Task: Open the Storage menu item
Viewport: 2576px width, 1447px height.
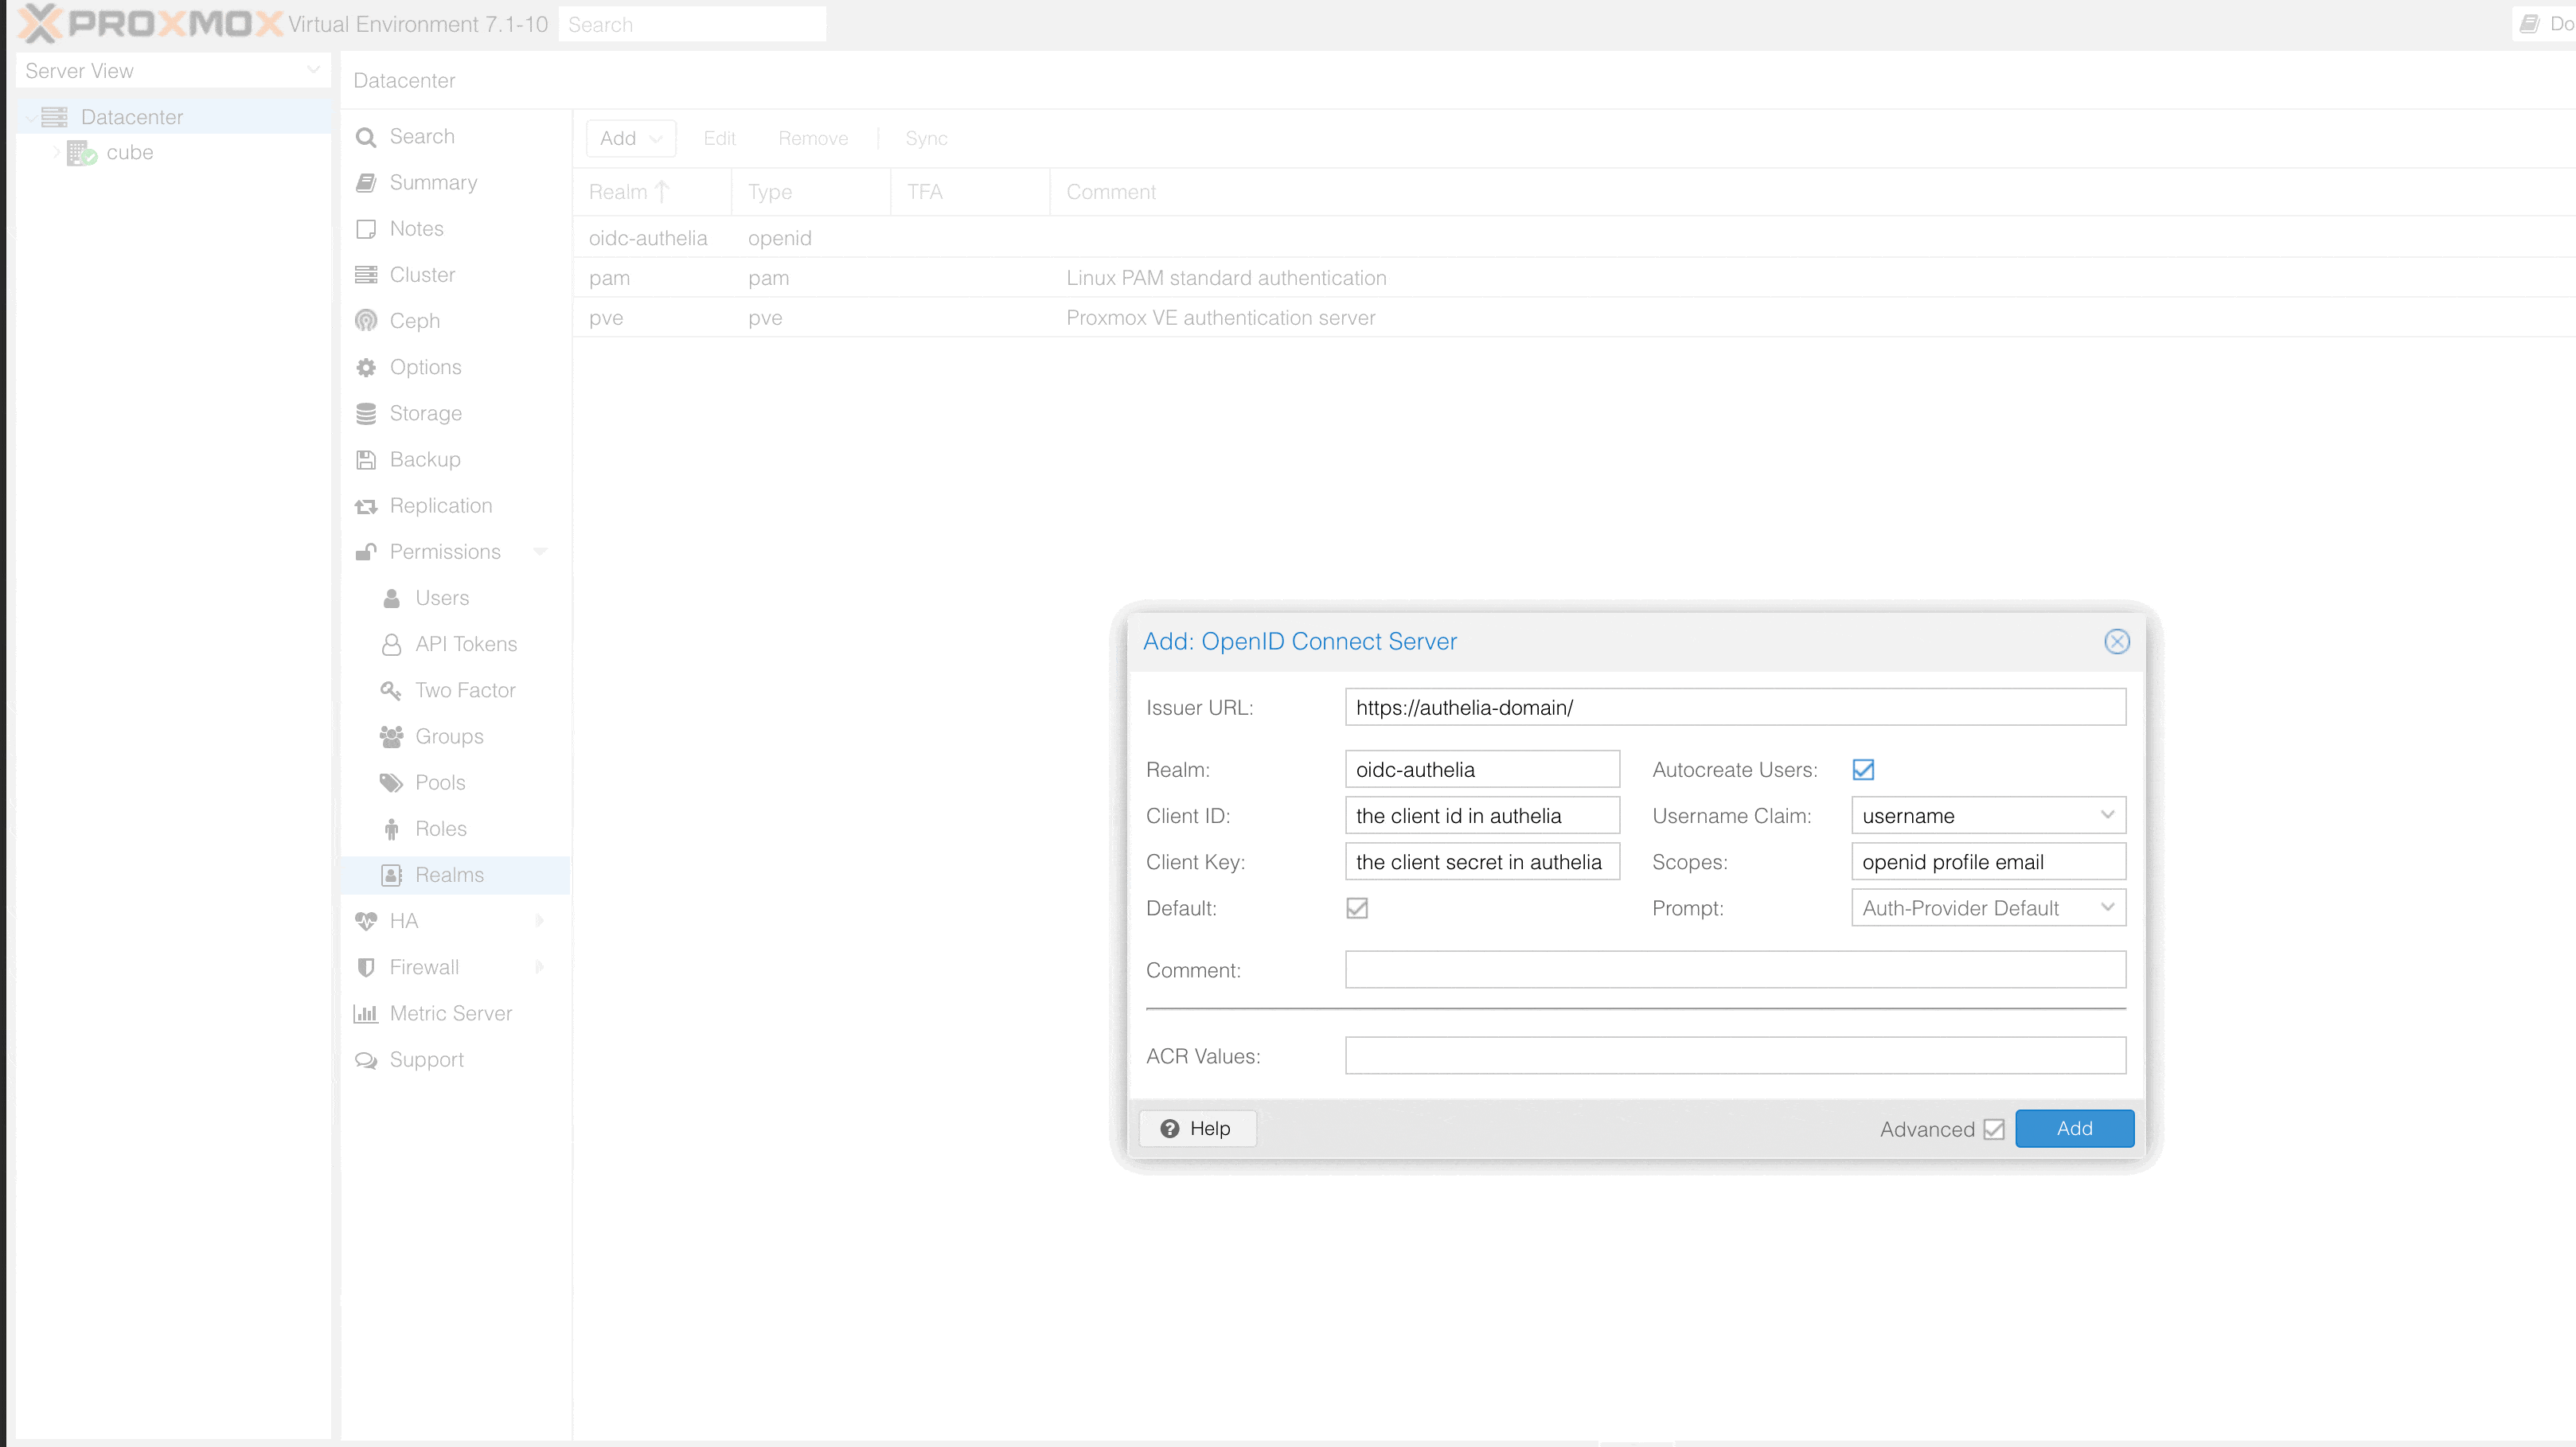Action: (x=456, y=413)
